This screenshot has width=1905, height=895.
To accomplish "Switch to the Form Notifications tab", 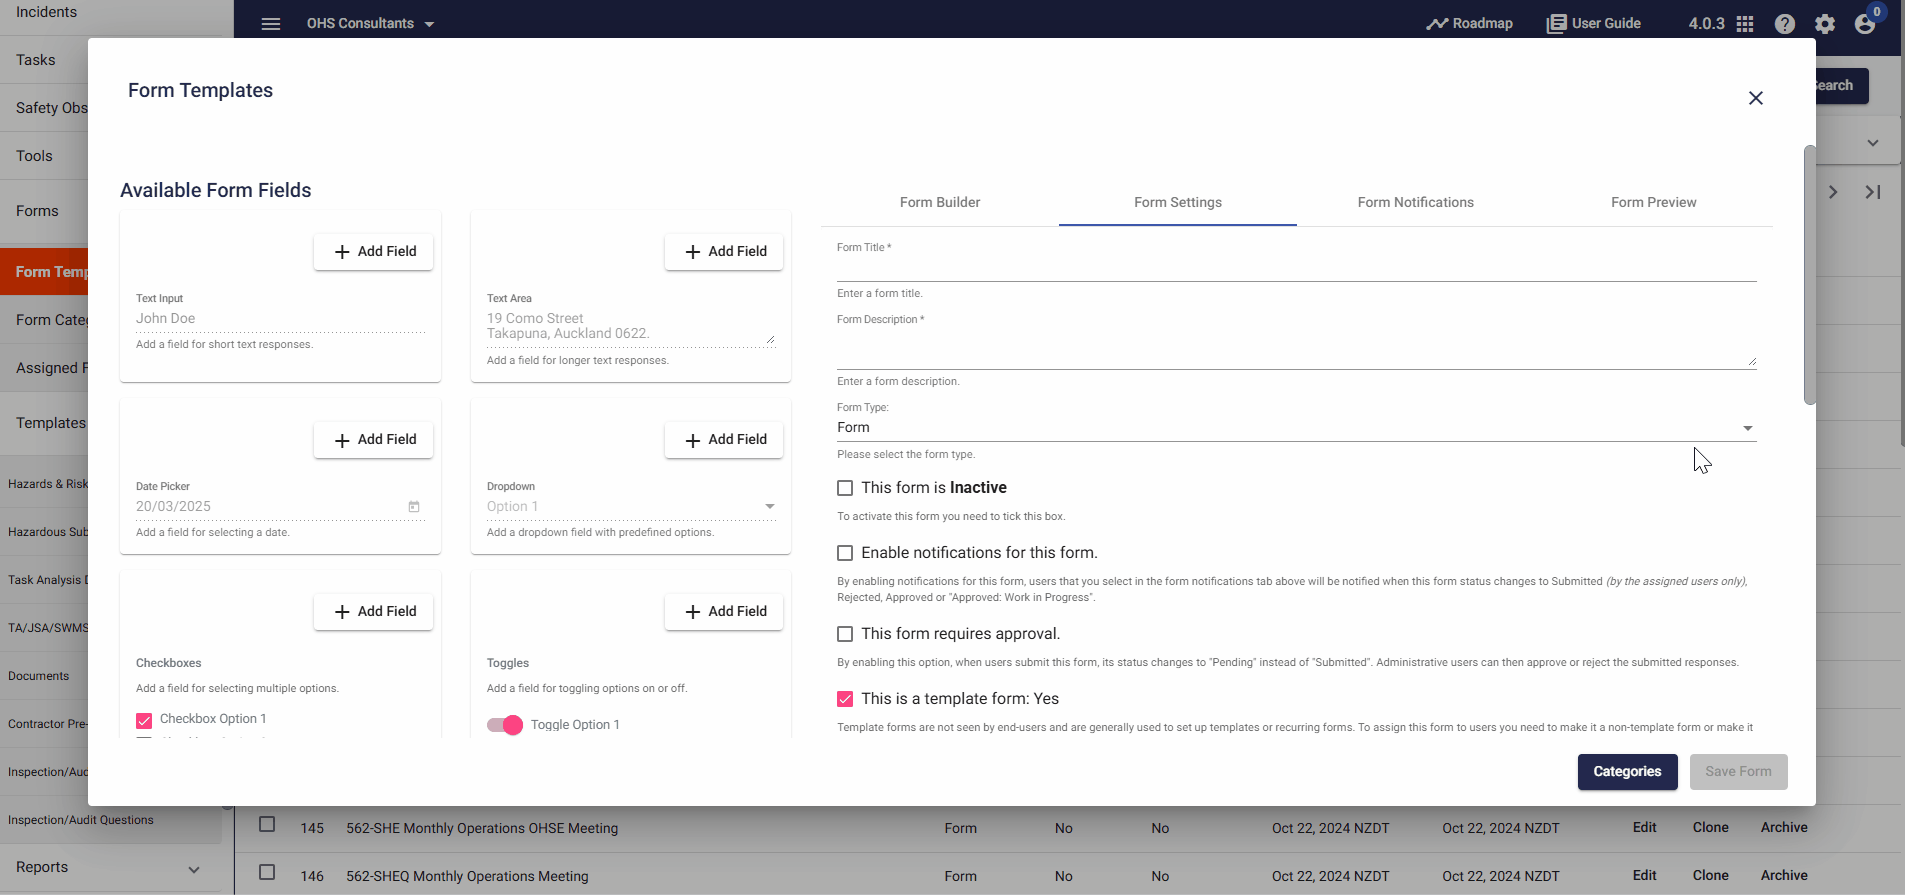I will tap(1416, 203).
